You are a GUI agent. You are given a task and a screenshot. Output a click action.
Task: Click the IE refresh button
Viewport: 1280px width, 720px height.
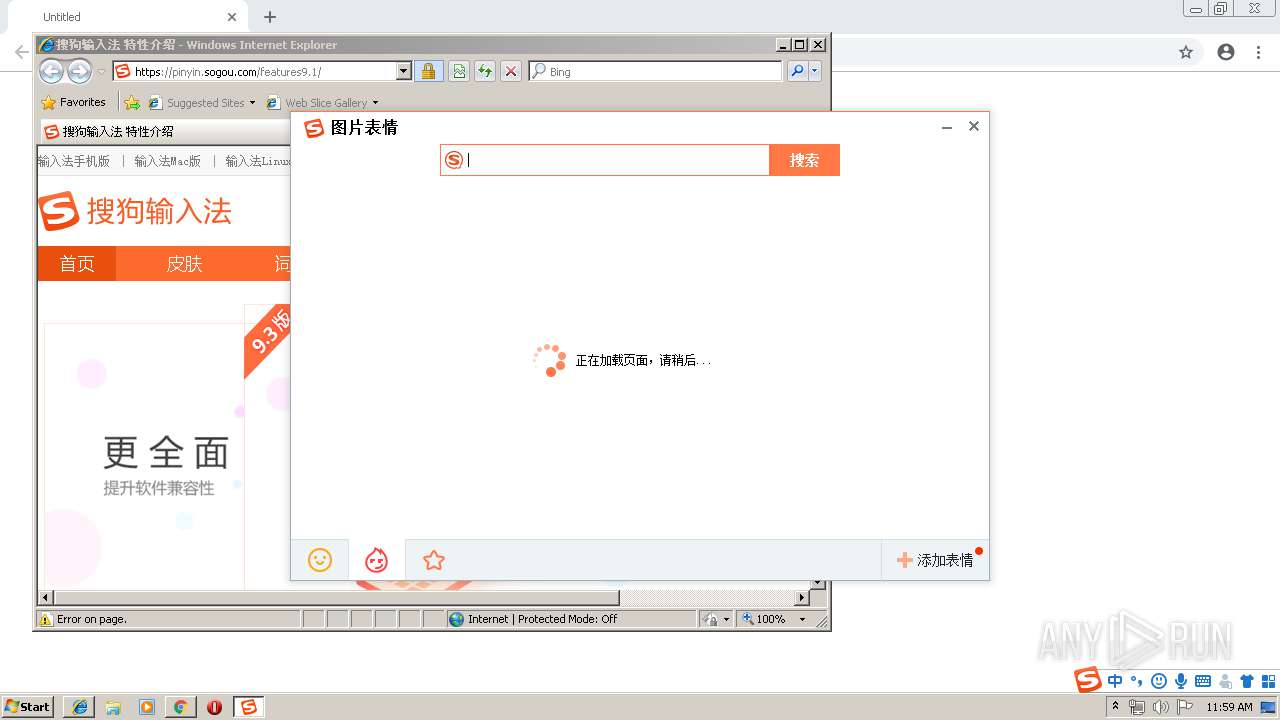click(x=485, y=71)
